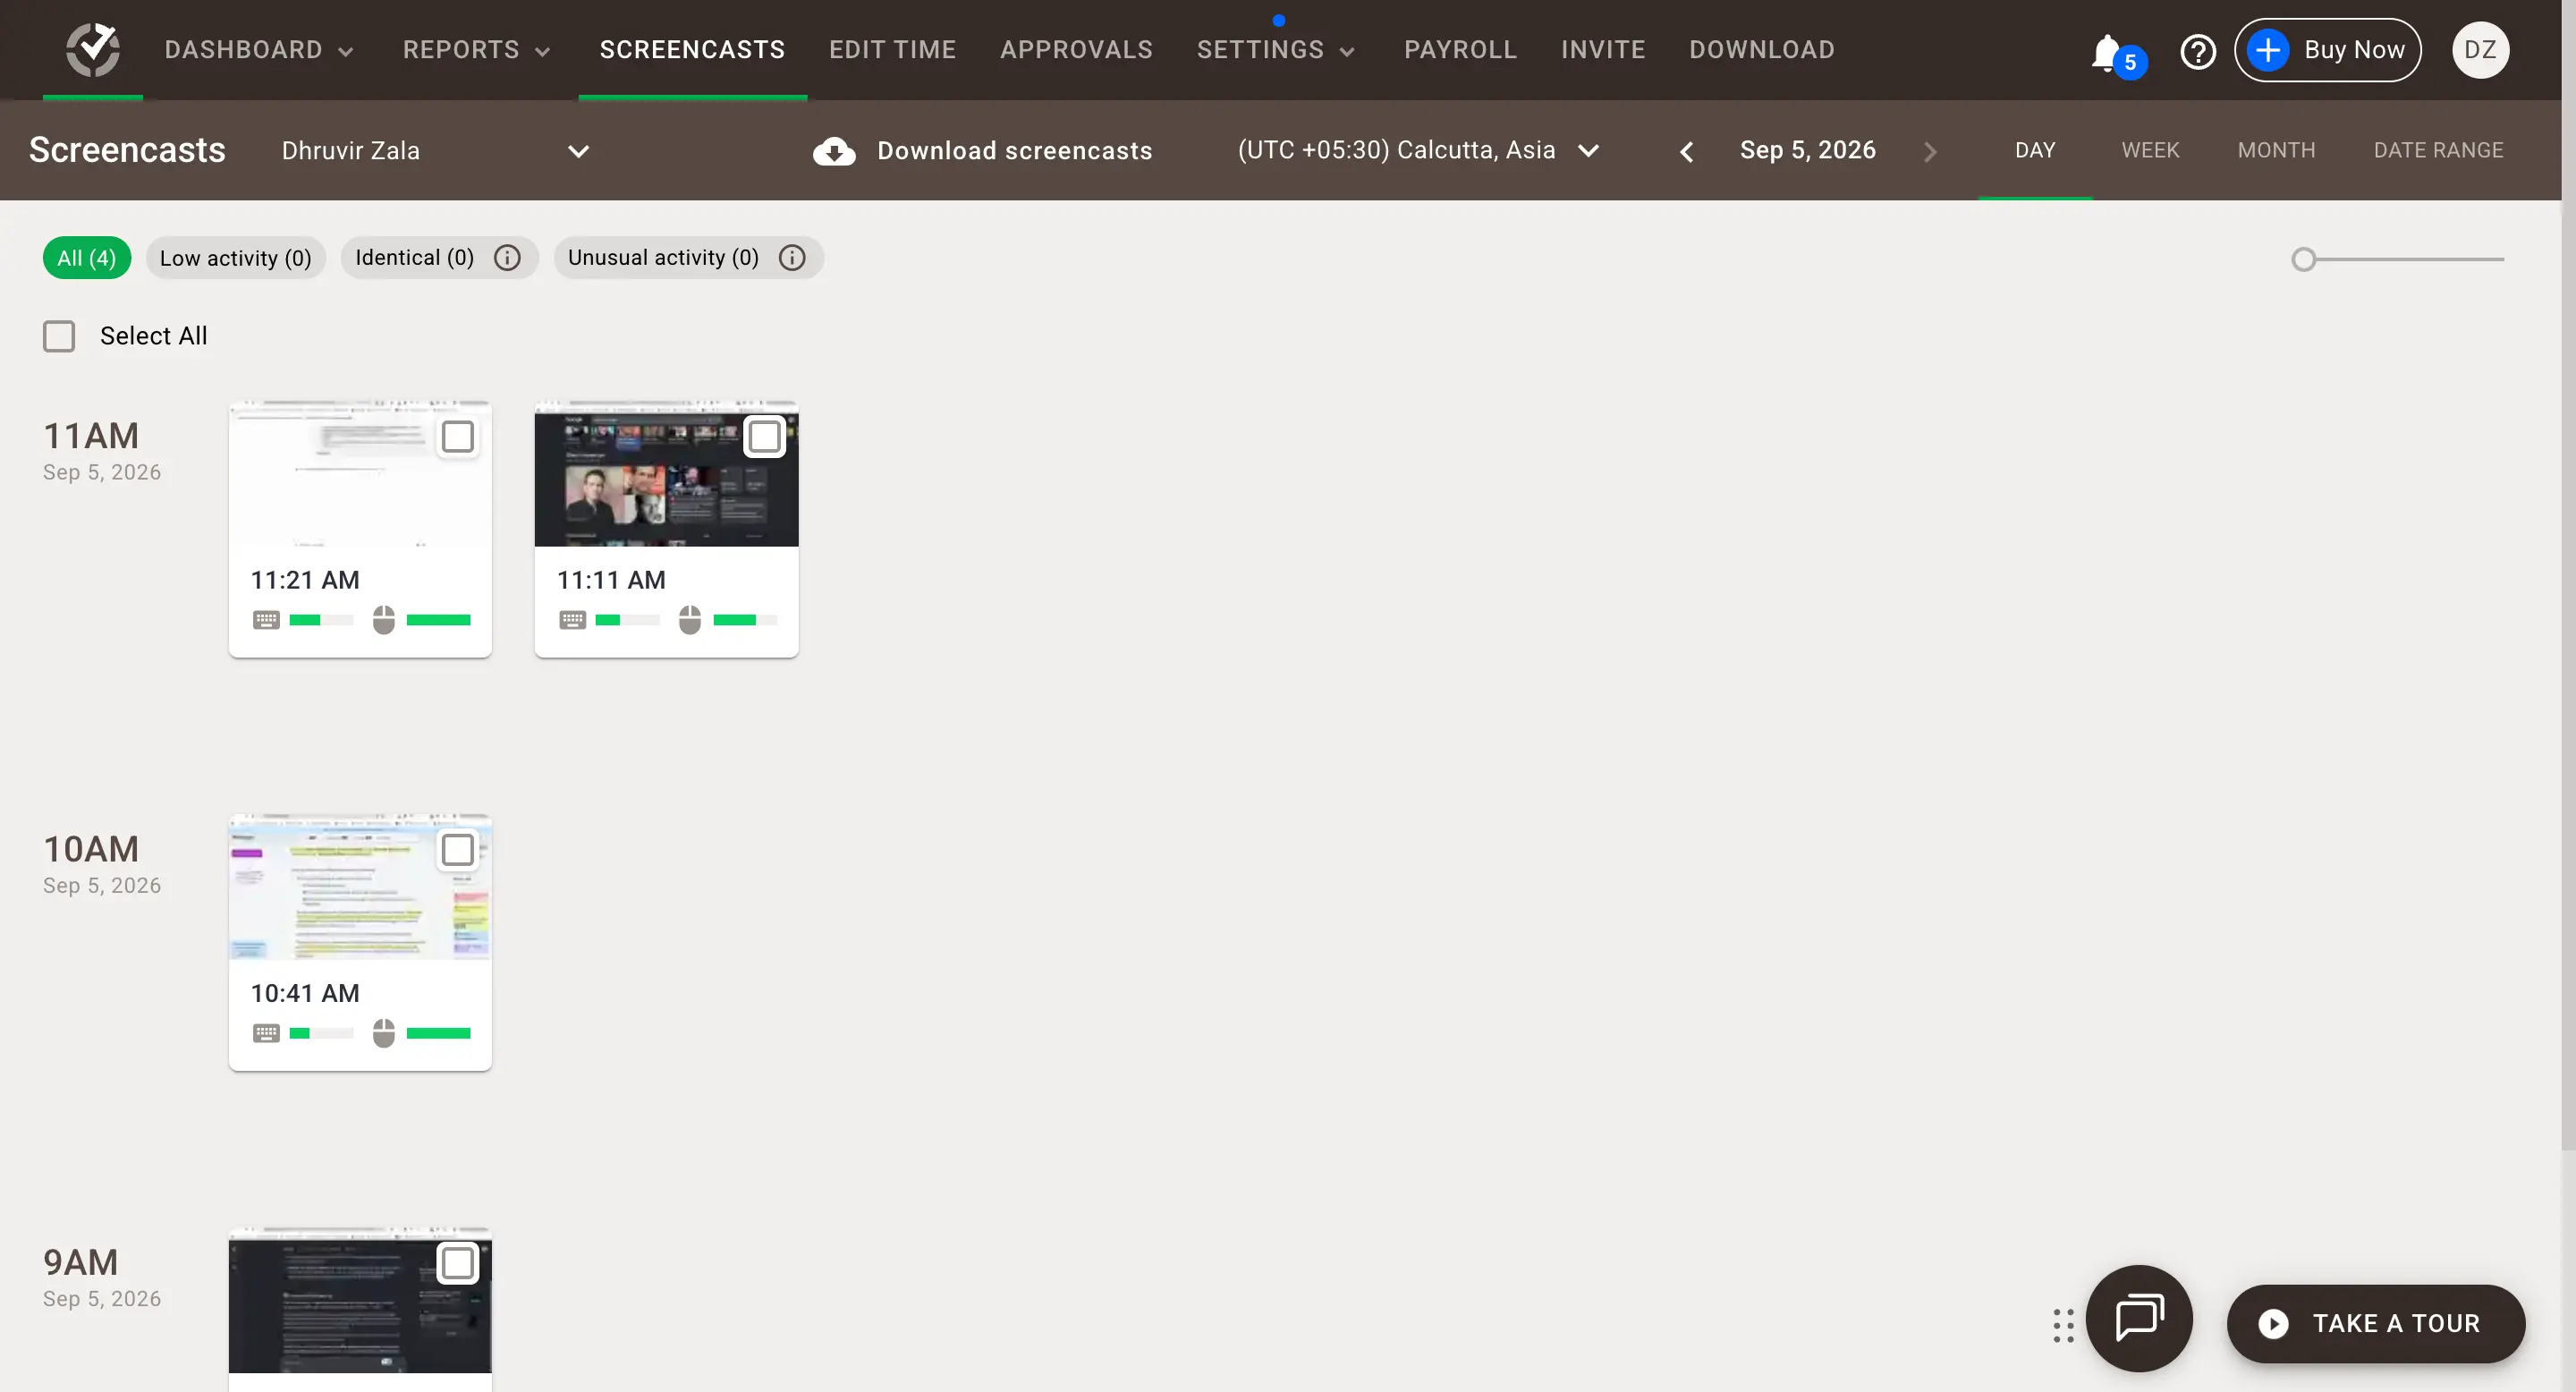Click the 10AM hour label
The image size is (2576, 1392).
pyautogui.click(x=91, y=849)
